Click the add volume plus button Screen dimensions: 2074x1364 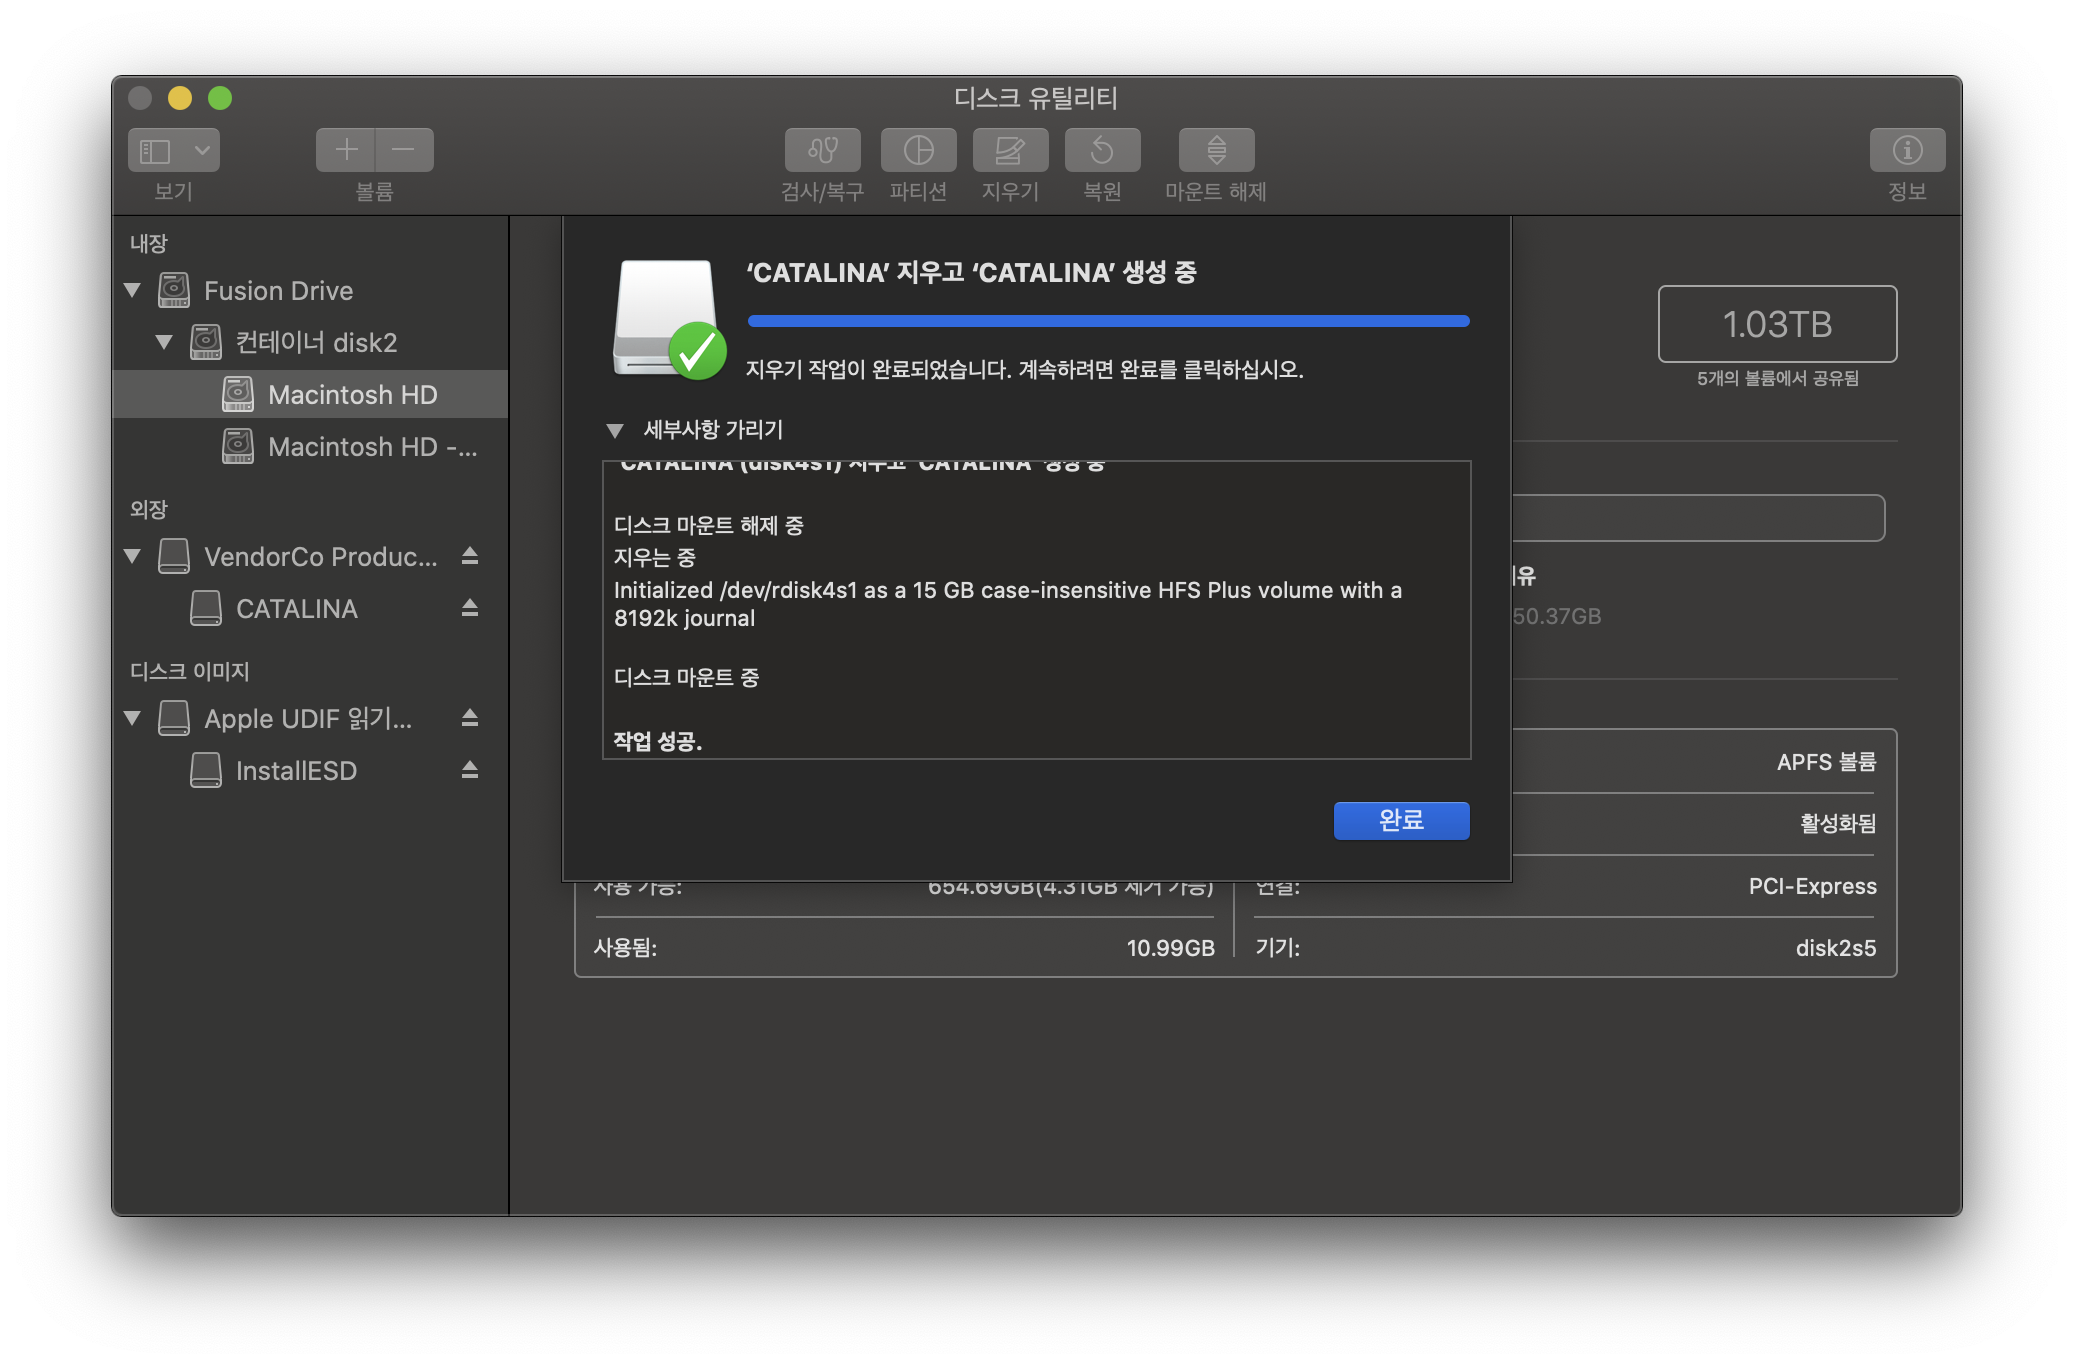coord(346,150)
